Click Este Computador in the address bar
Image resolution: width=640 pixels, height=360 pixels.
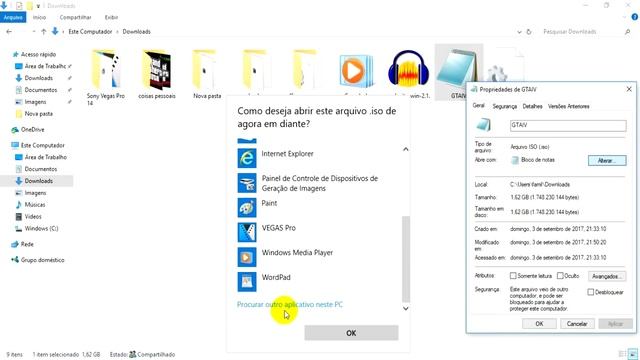90,31
